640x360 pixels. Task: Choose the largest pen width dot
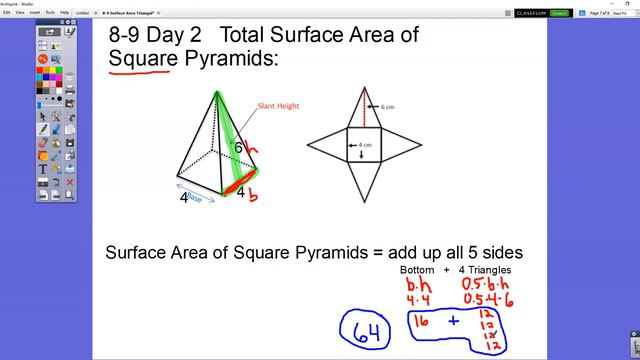60,99
